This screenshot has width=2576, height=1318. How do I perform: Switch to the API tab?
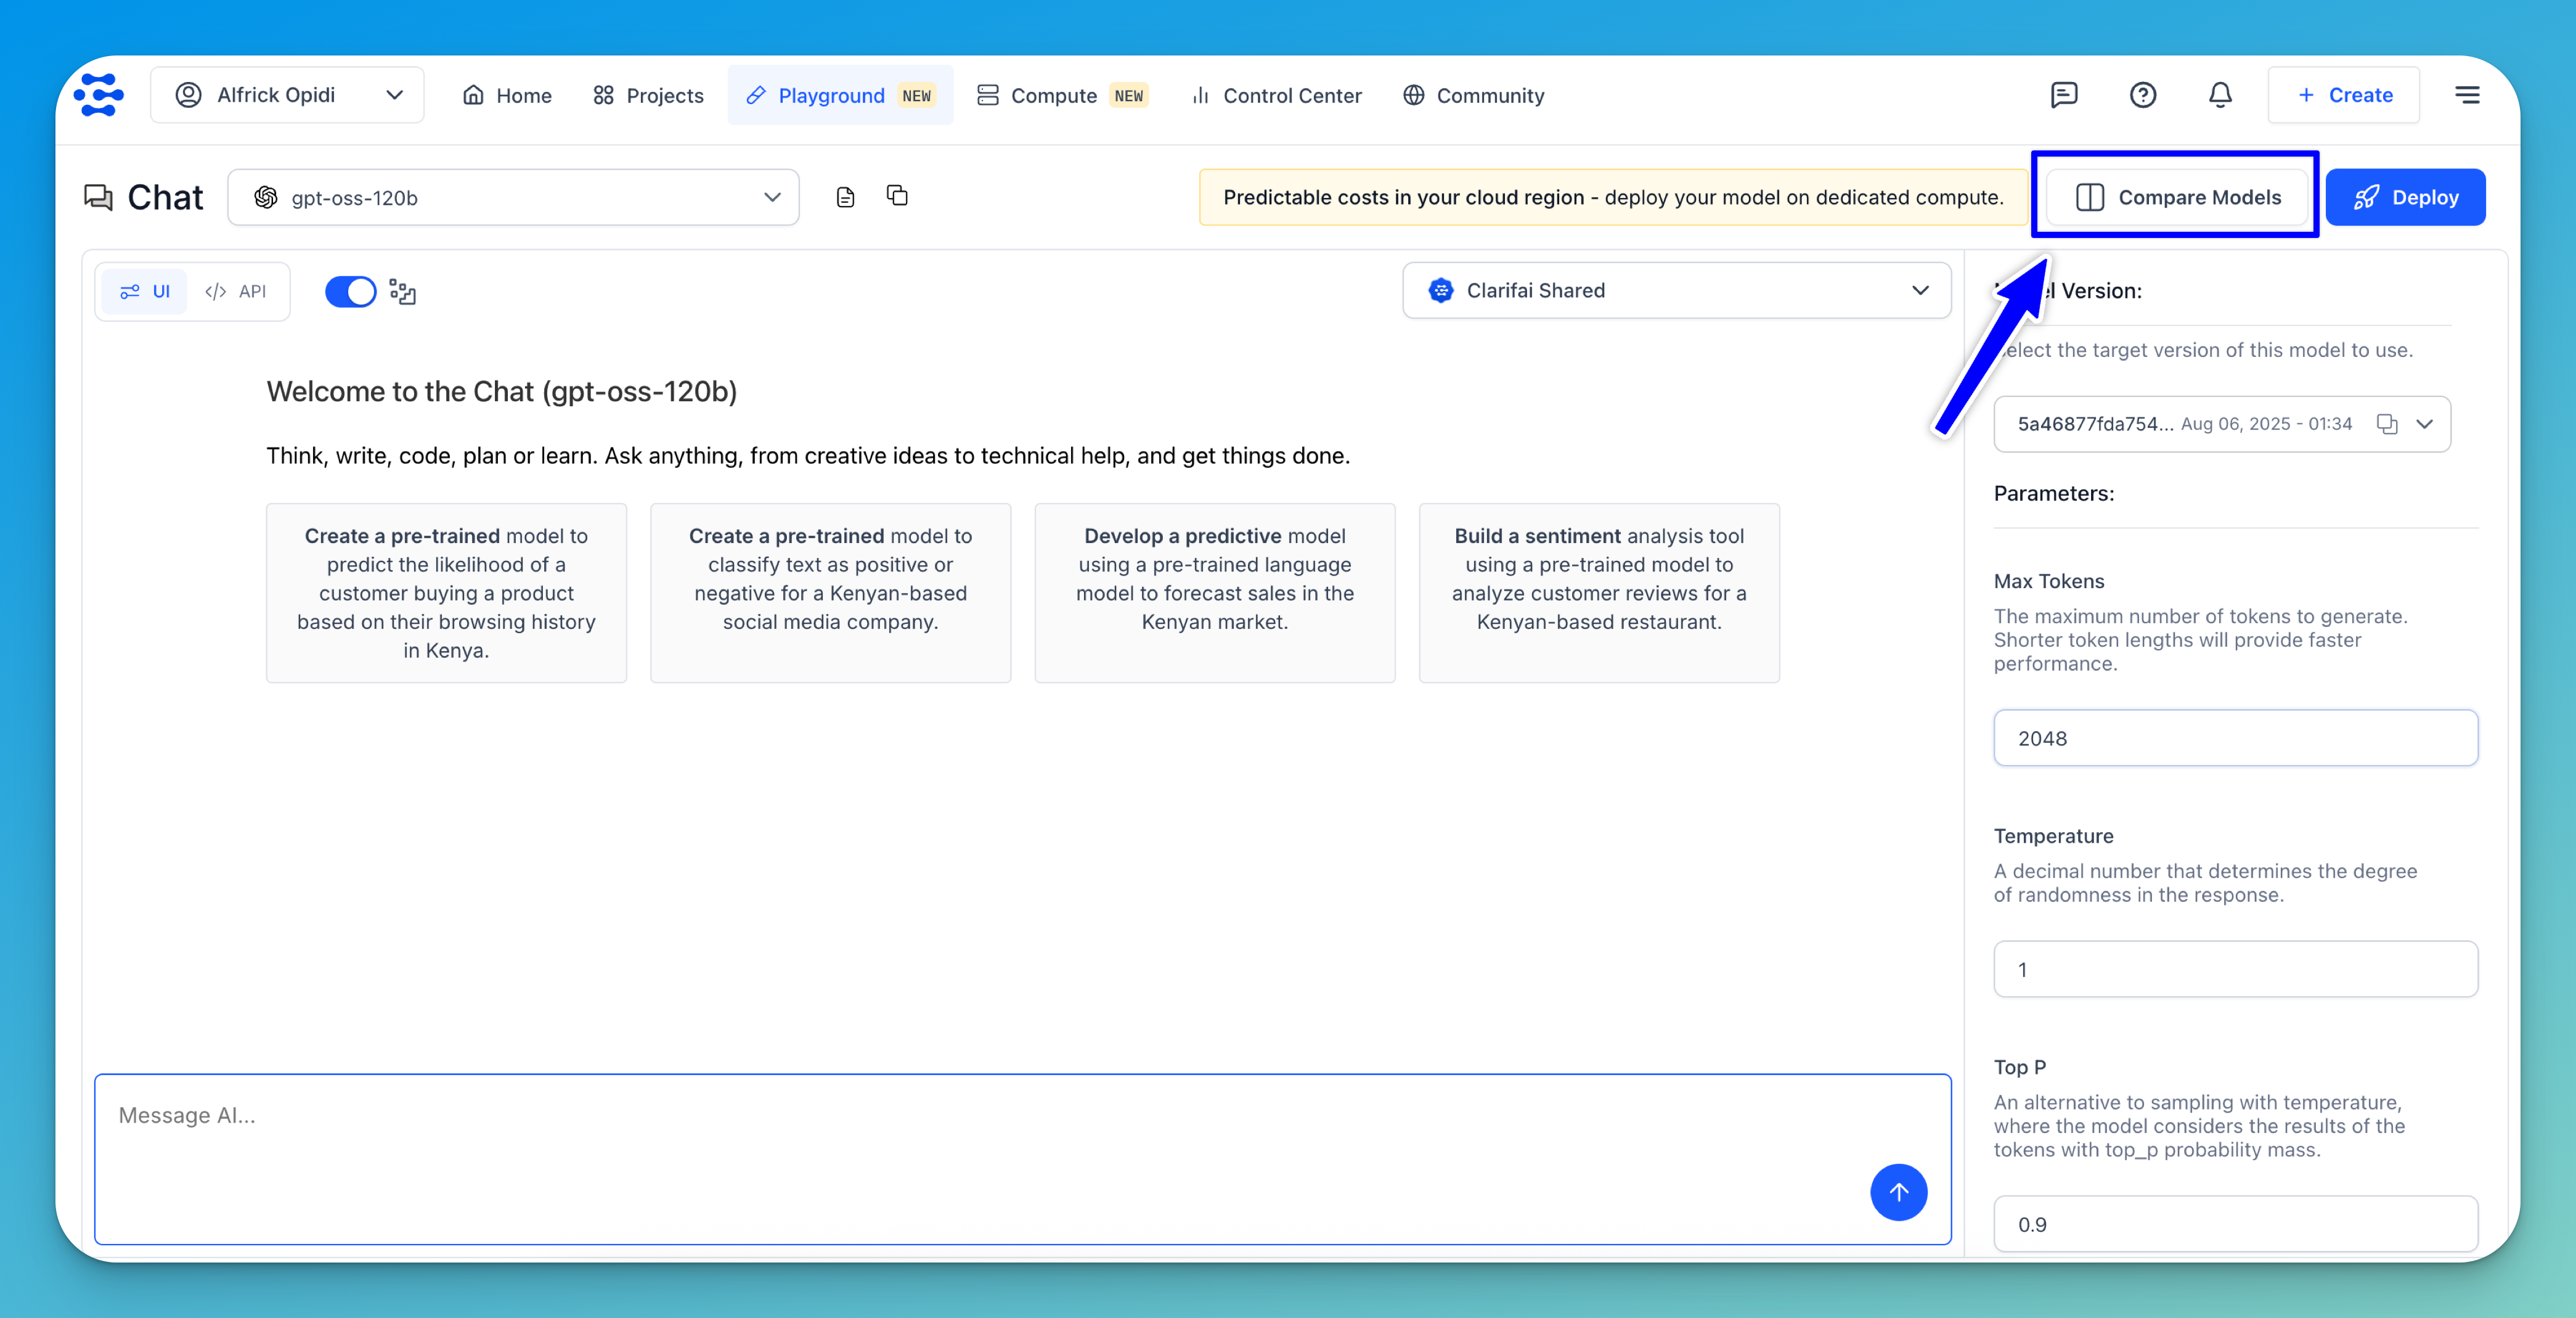pyautogui.click(x=236, y=291)
